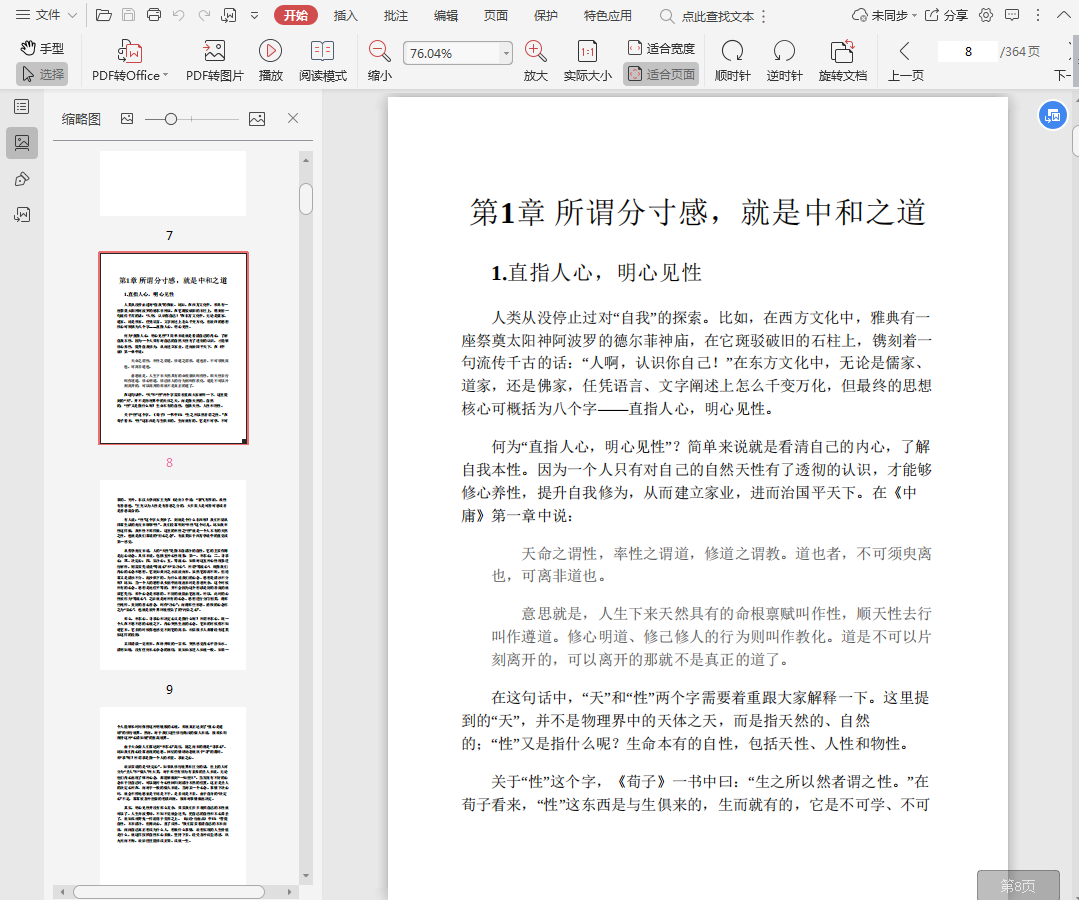Open the zoom percentage dropdown arrow

pos(506,53)
